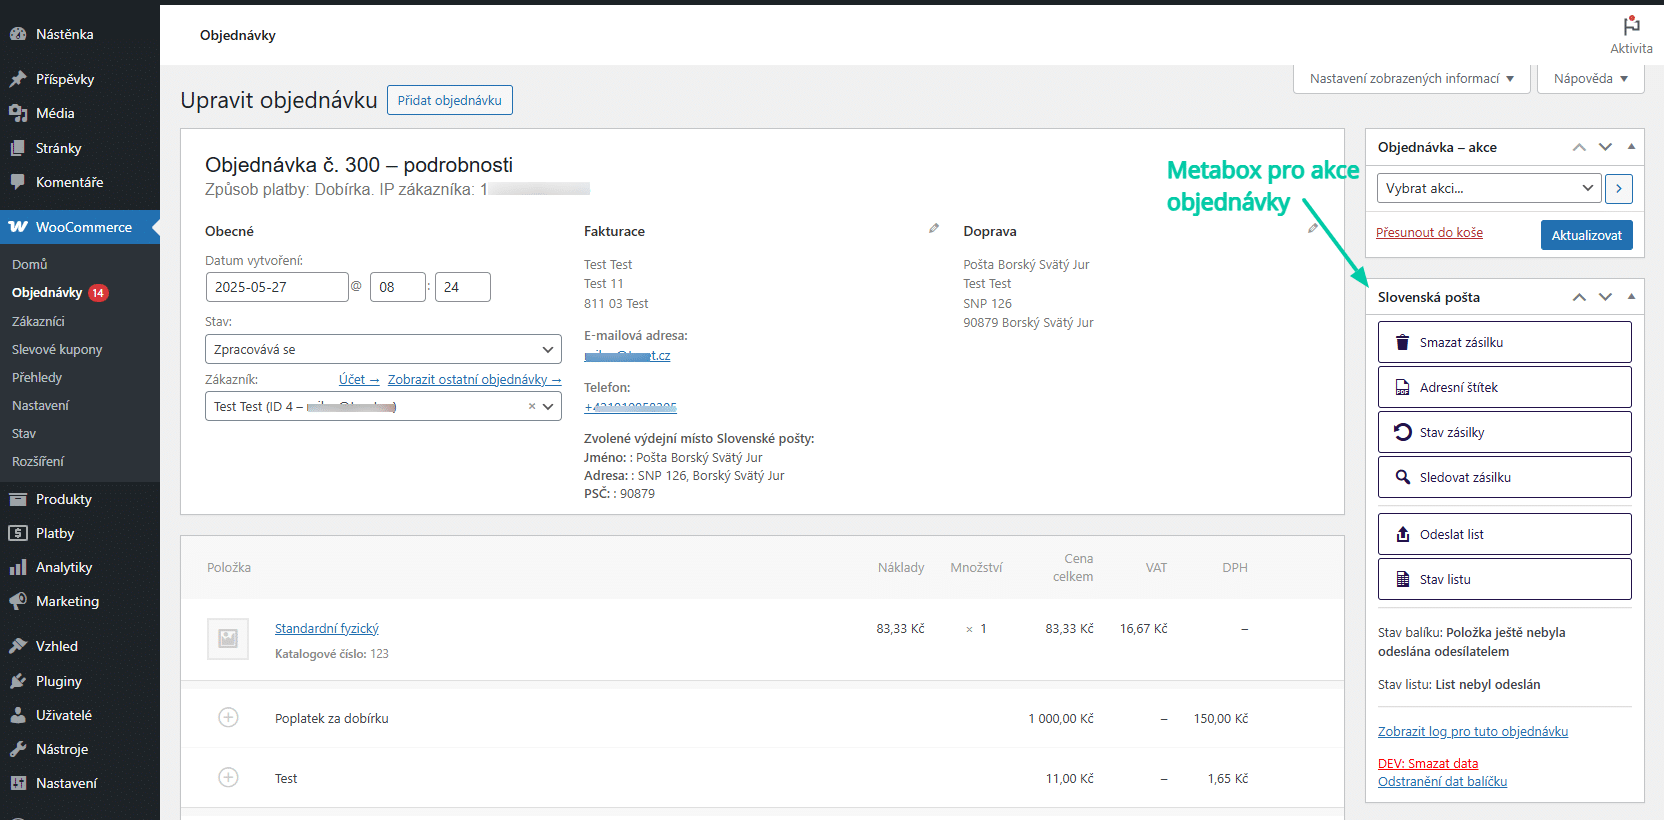Move Slovenská pošta metabox up
This screenshot has width=1664, height=820.
pos(1579,297)
